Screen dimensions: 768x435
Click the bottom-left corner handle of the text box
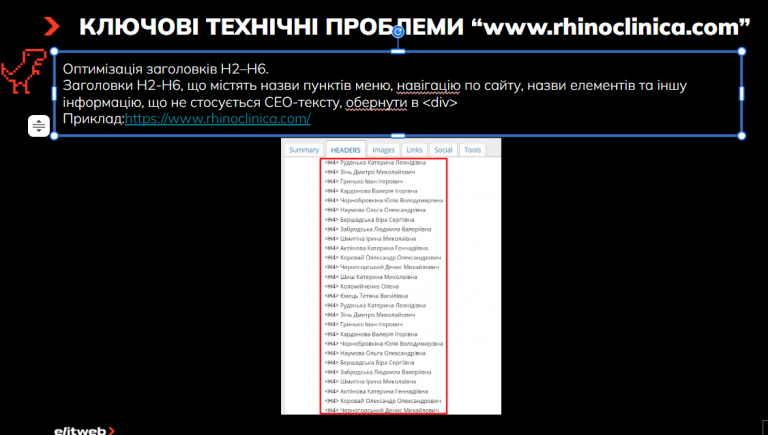click(54, 136)
